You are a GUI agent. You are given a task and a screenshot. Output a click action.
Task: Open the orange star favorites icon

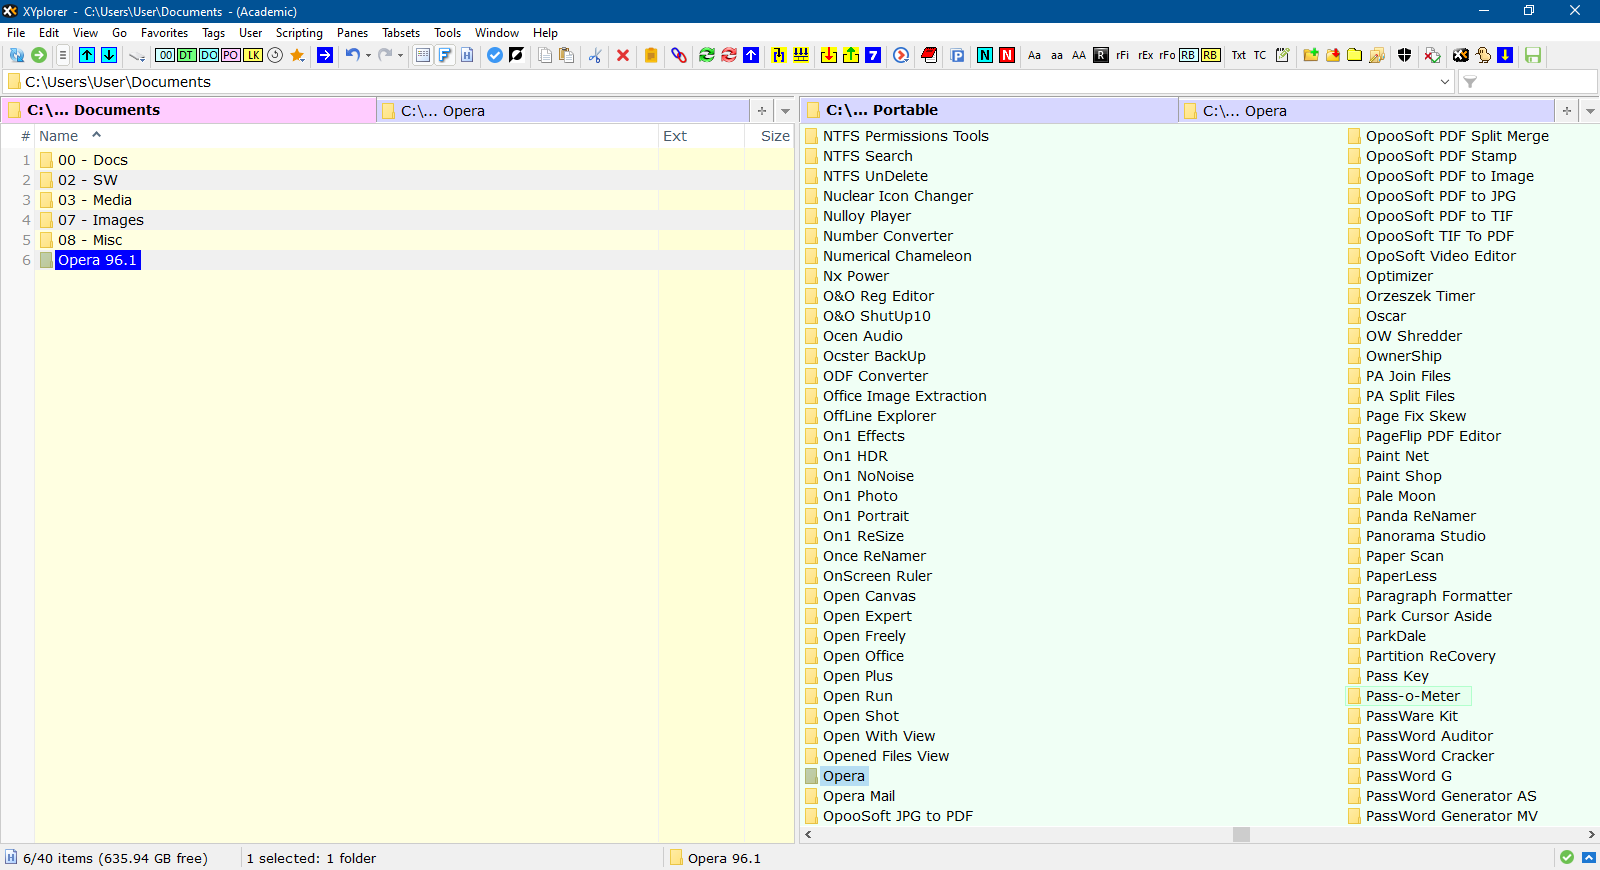point(297,55)
